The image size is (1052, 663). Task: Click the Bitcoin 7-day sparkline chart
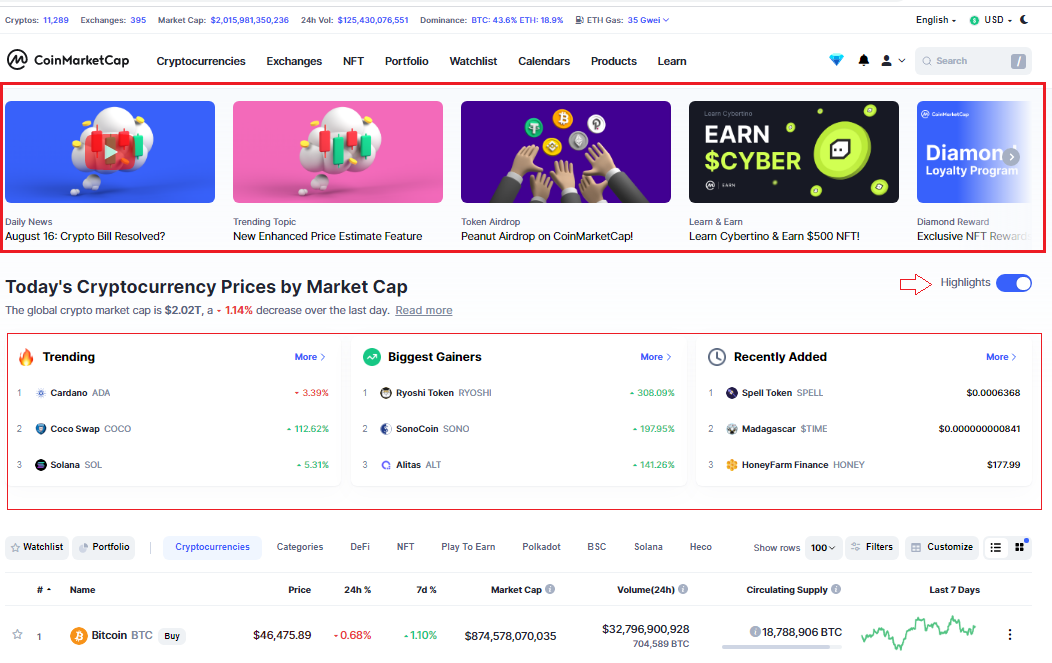(x=918, y=633)
